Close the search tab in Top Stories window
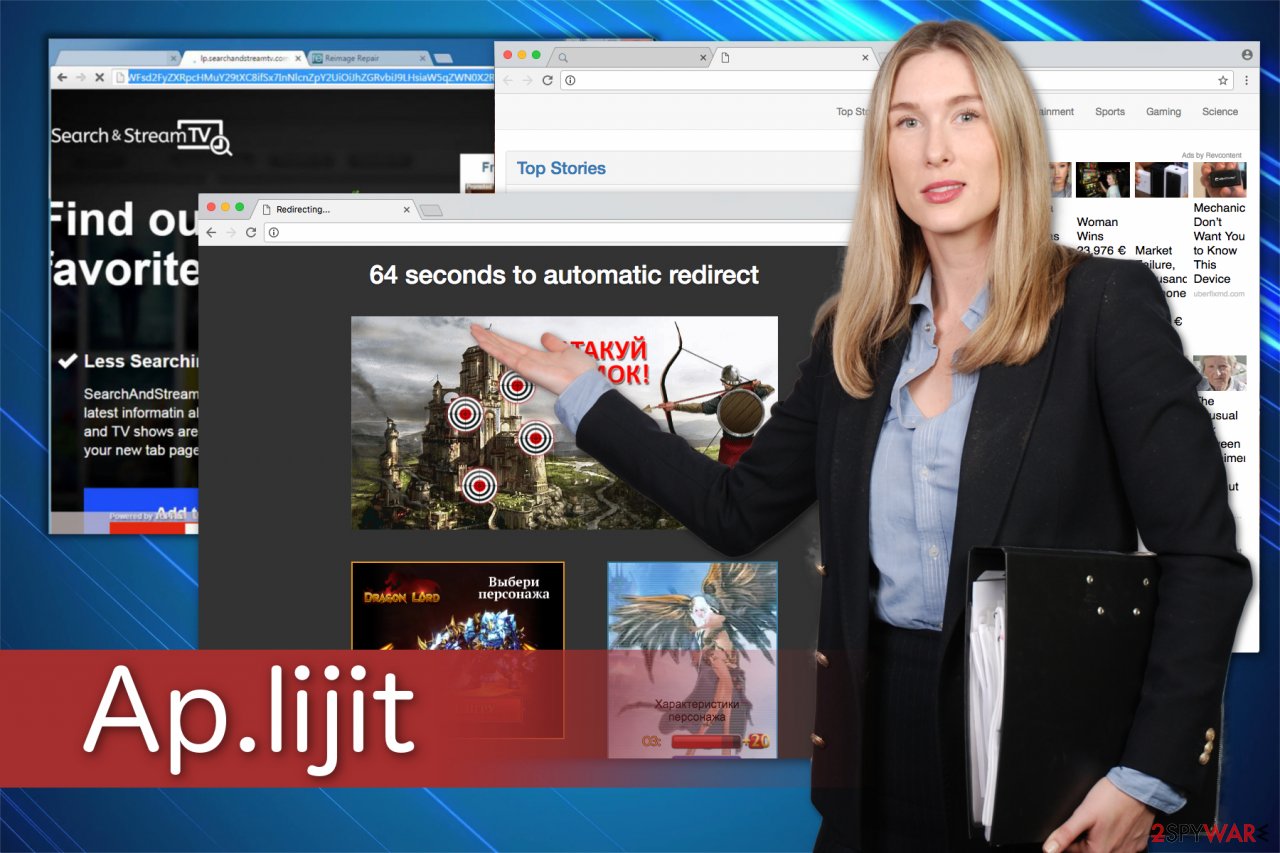Image resolution: width=1280 pixels, height=853 pixels. coord(703,58)
